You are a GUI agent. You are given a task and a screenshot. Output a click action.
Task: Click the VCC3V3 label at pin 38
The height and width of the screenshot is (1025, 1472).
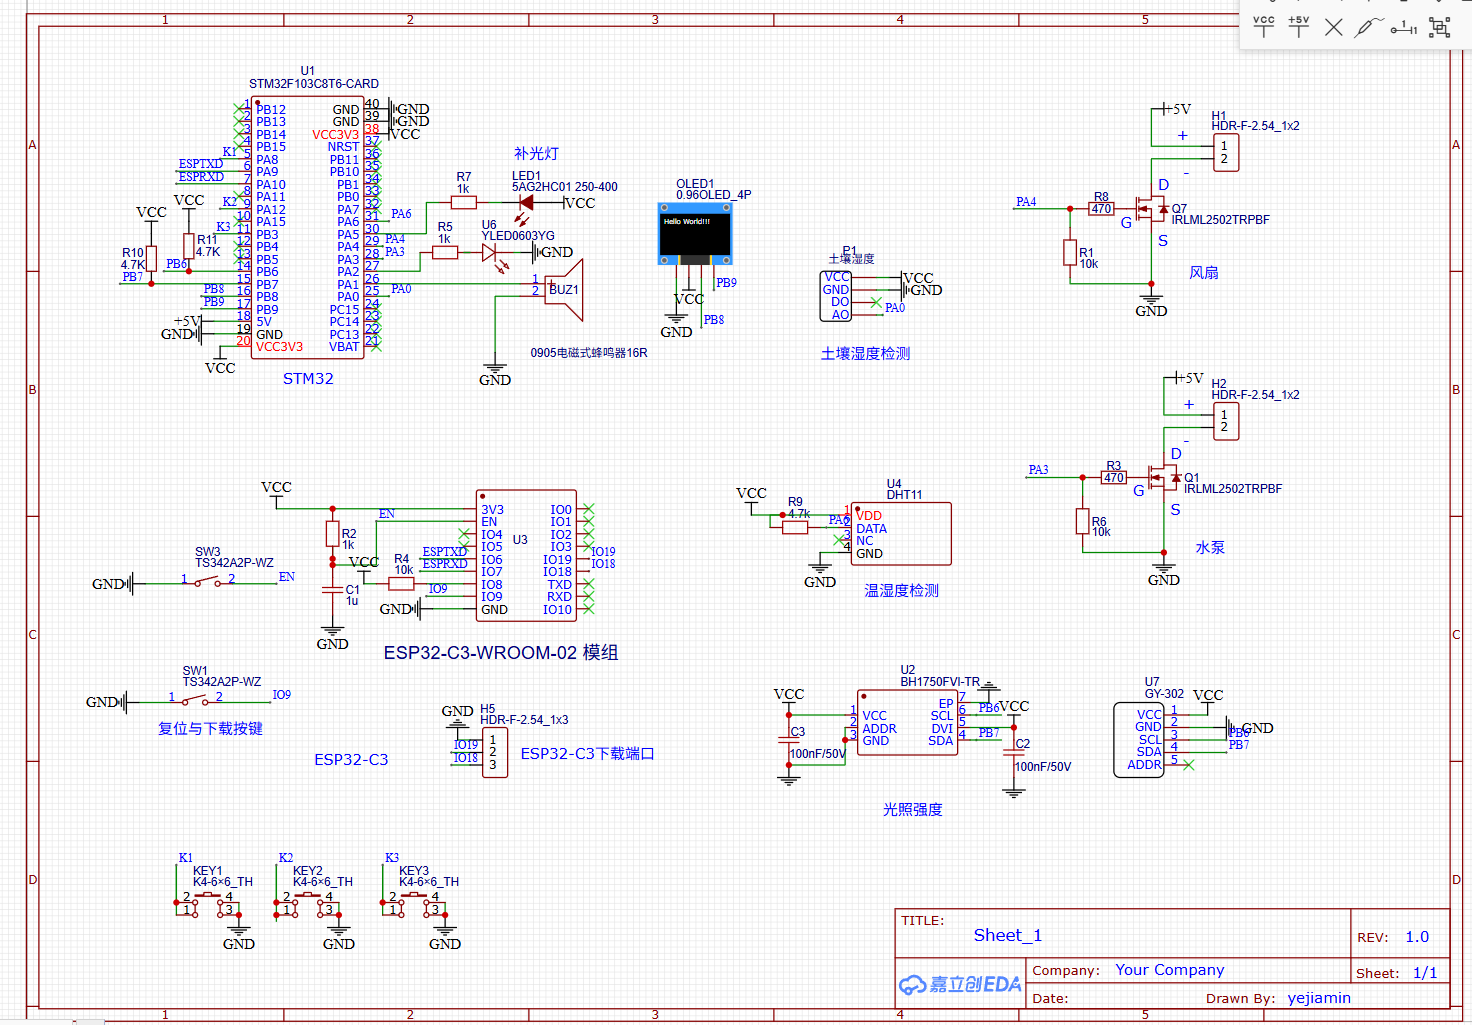(x=335, y=135)
